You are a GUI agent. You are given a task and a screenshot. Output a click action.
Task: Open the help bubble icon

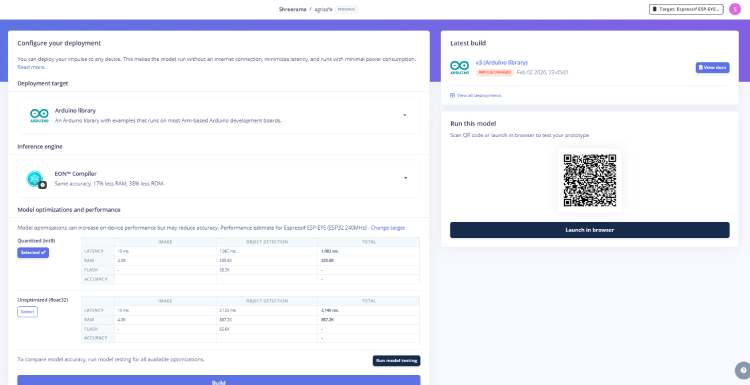coord(743,370)
